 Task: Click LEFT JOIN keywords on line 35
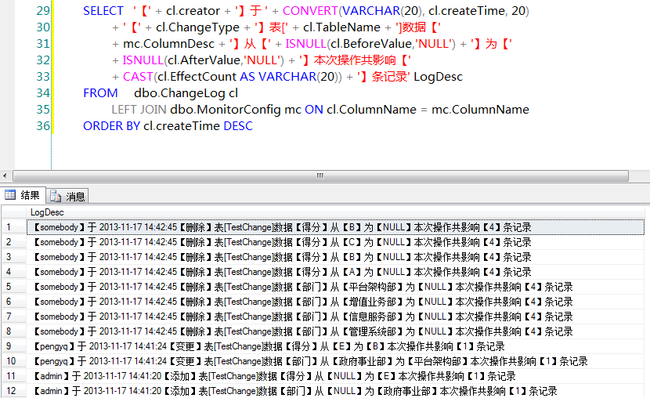coord(139,109)
